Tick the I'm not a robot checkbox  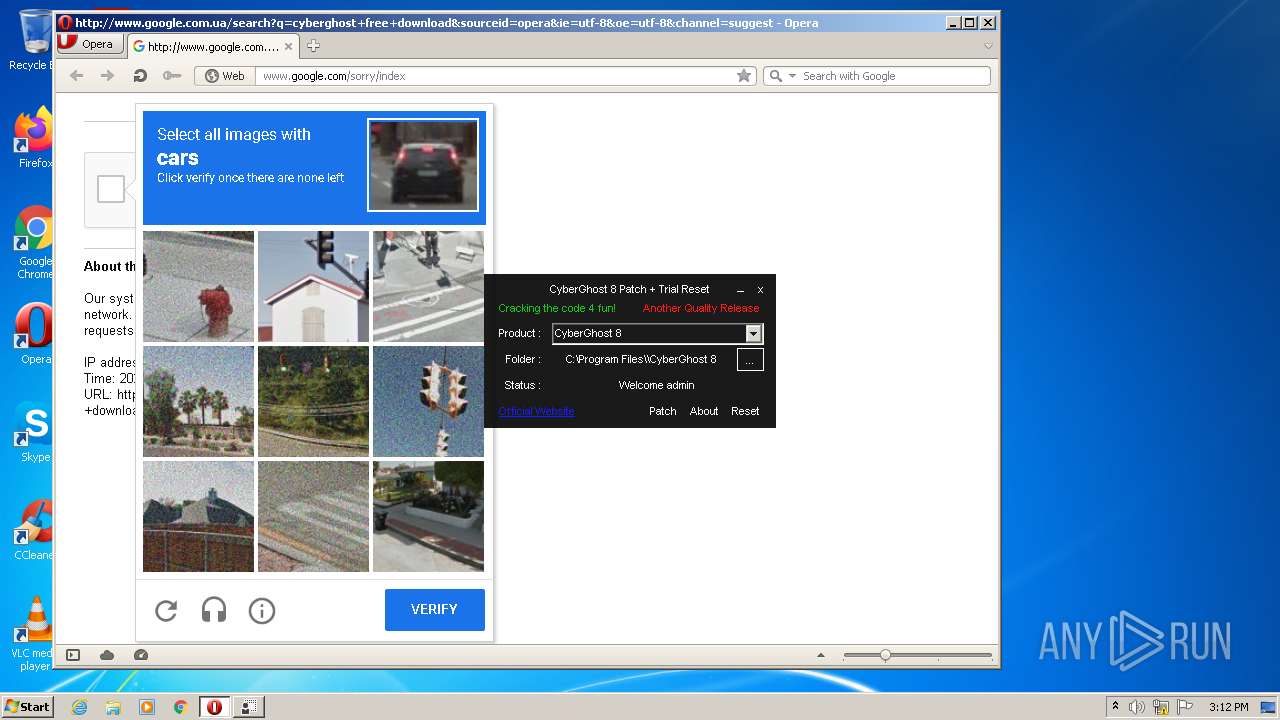[111, 189]
